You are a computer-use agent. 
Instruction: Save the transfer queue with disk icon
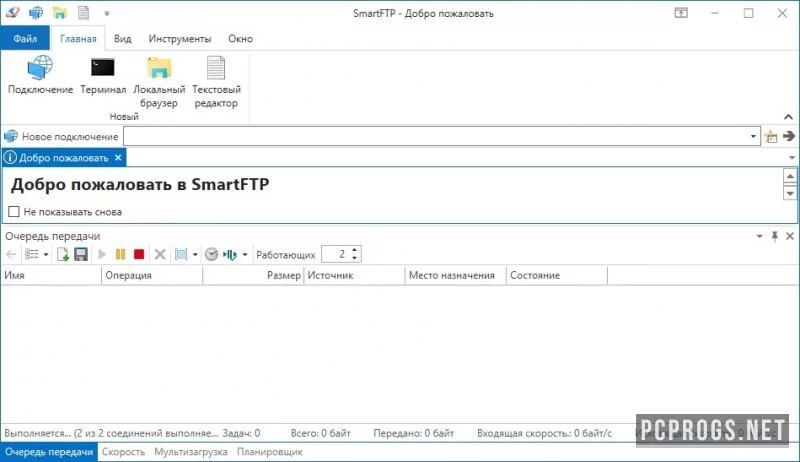(81, 254)
